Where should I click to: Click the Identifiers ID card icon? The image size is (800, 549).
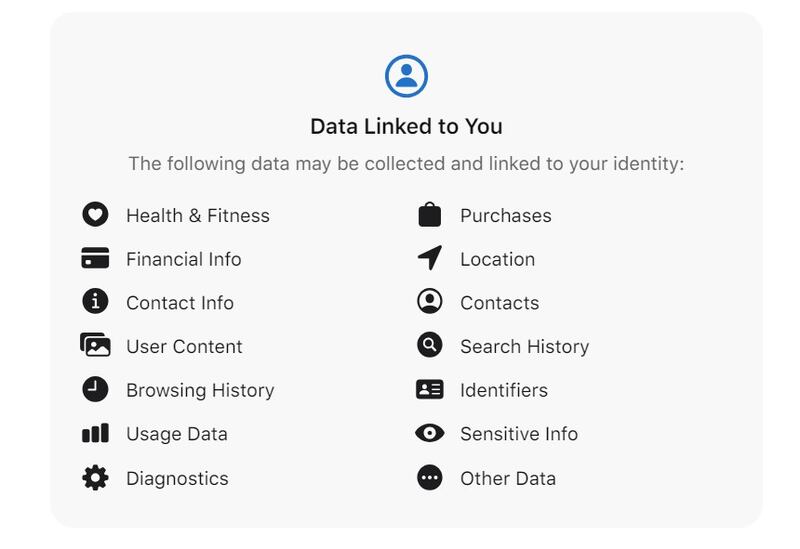point(429,390)
